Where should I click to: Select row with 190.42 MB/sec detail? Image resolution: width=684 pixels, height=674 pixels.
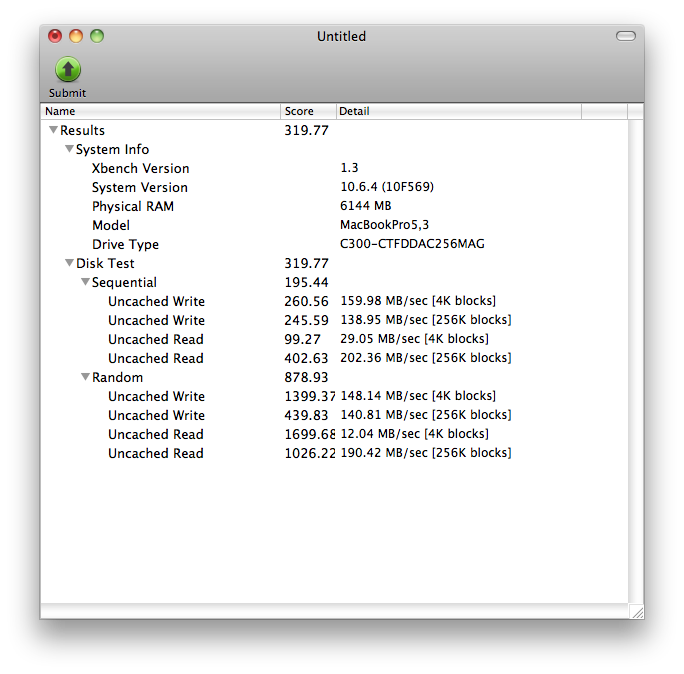(335, 453)
